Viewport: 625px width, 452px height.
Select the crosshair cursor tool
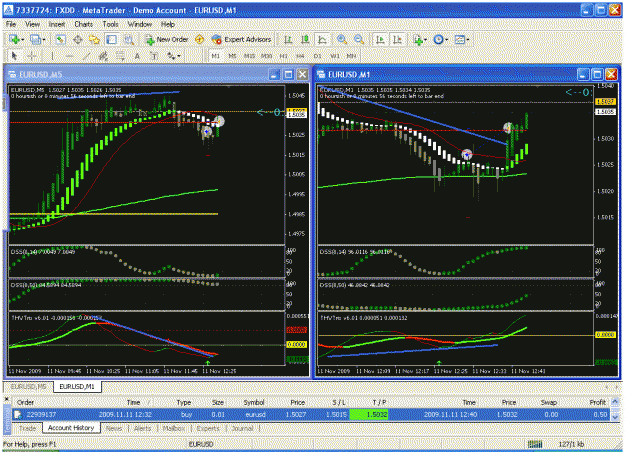(32, 56)
